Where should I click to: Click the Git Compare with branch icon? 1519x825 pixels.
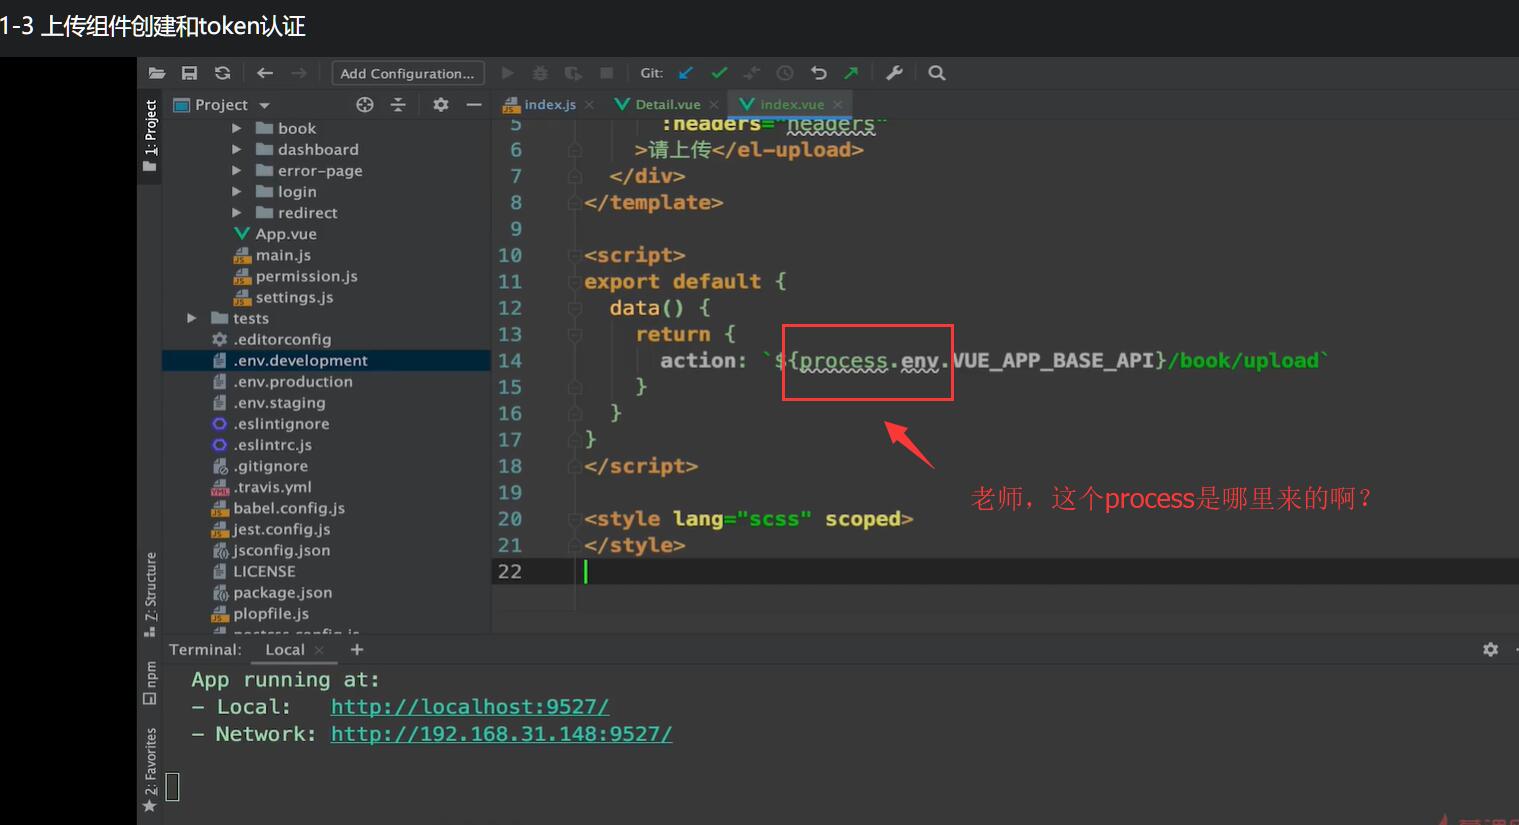tap(752, 73)
